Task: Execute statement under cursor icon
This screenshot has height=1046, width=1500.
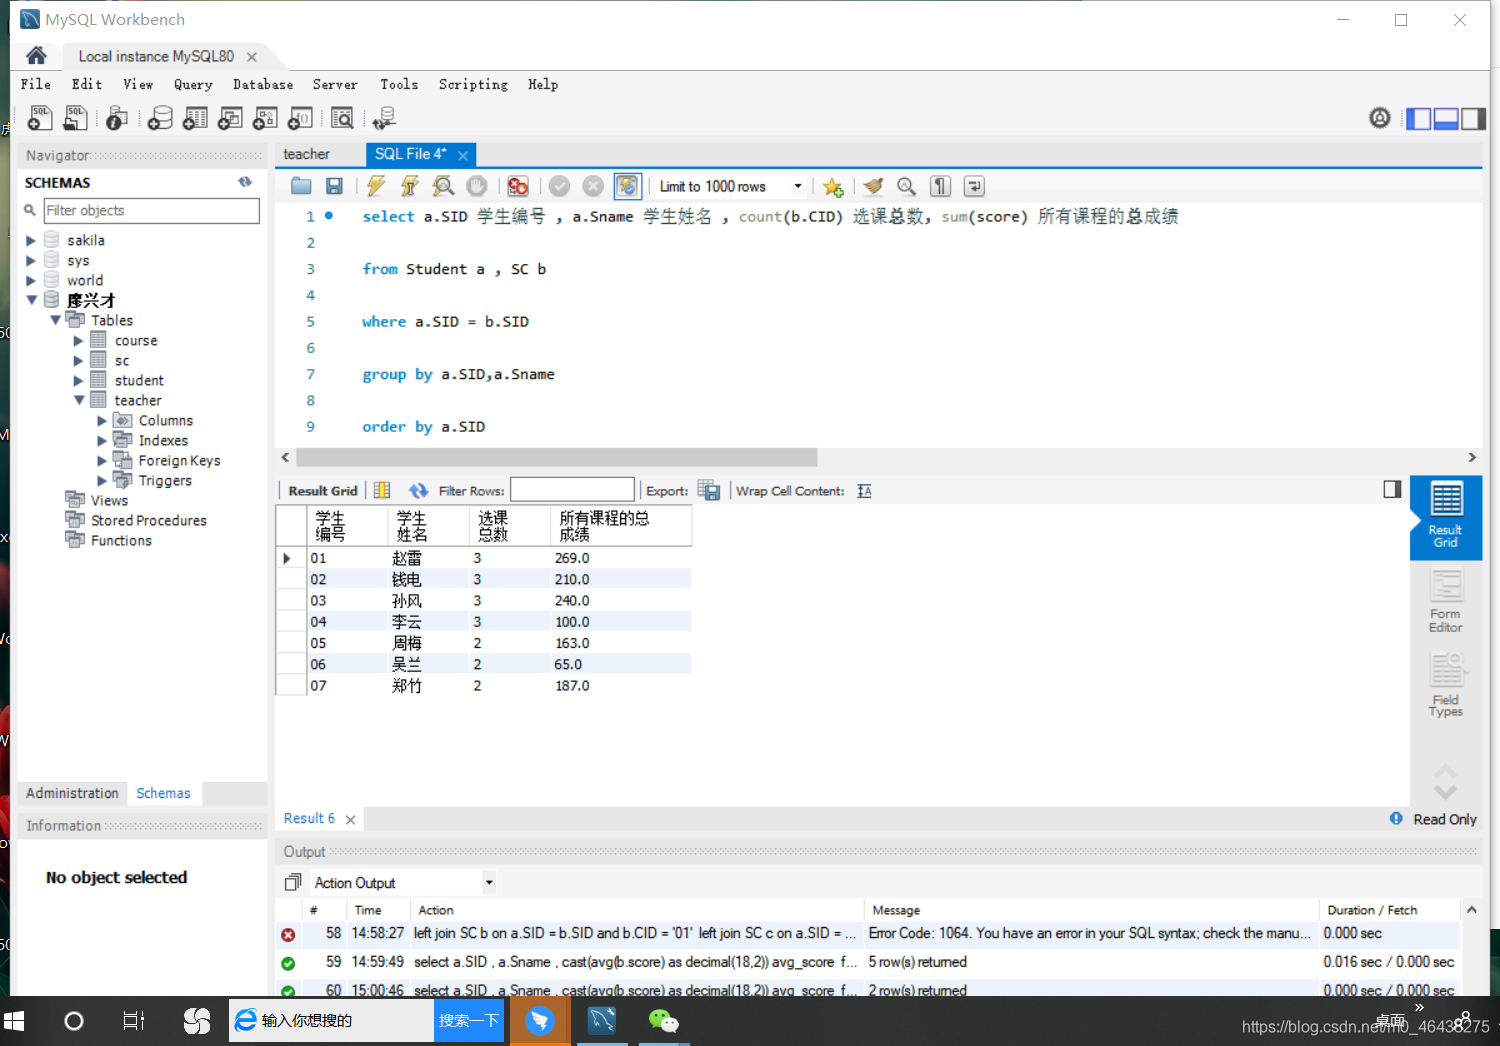Action: (x=409, y=186)
